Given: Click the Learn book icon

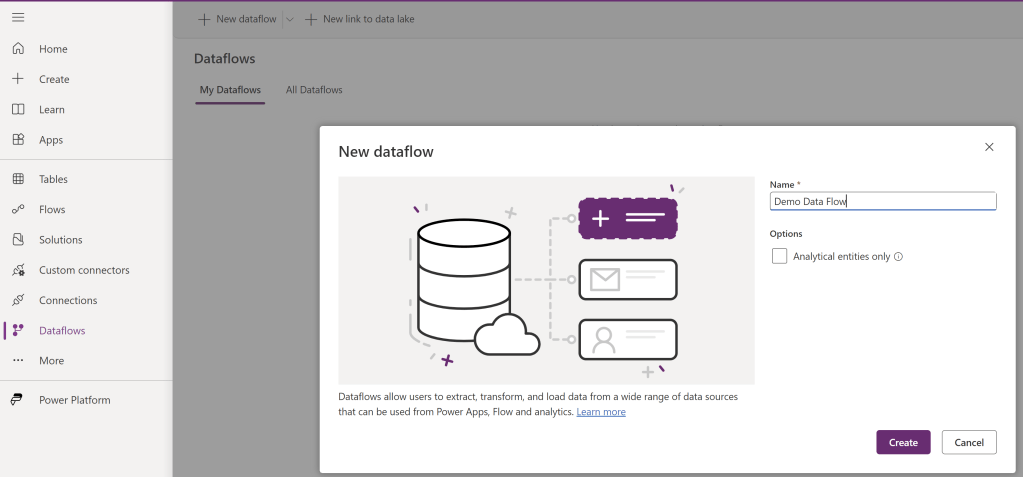Looking at the screenshot, I should click(x=18, y=109).
